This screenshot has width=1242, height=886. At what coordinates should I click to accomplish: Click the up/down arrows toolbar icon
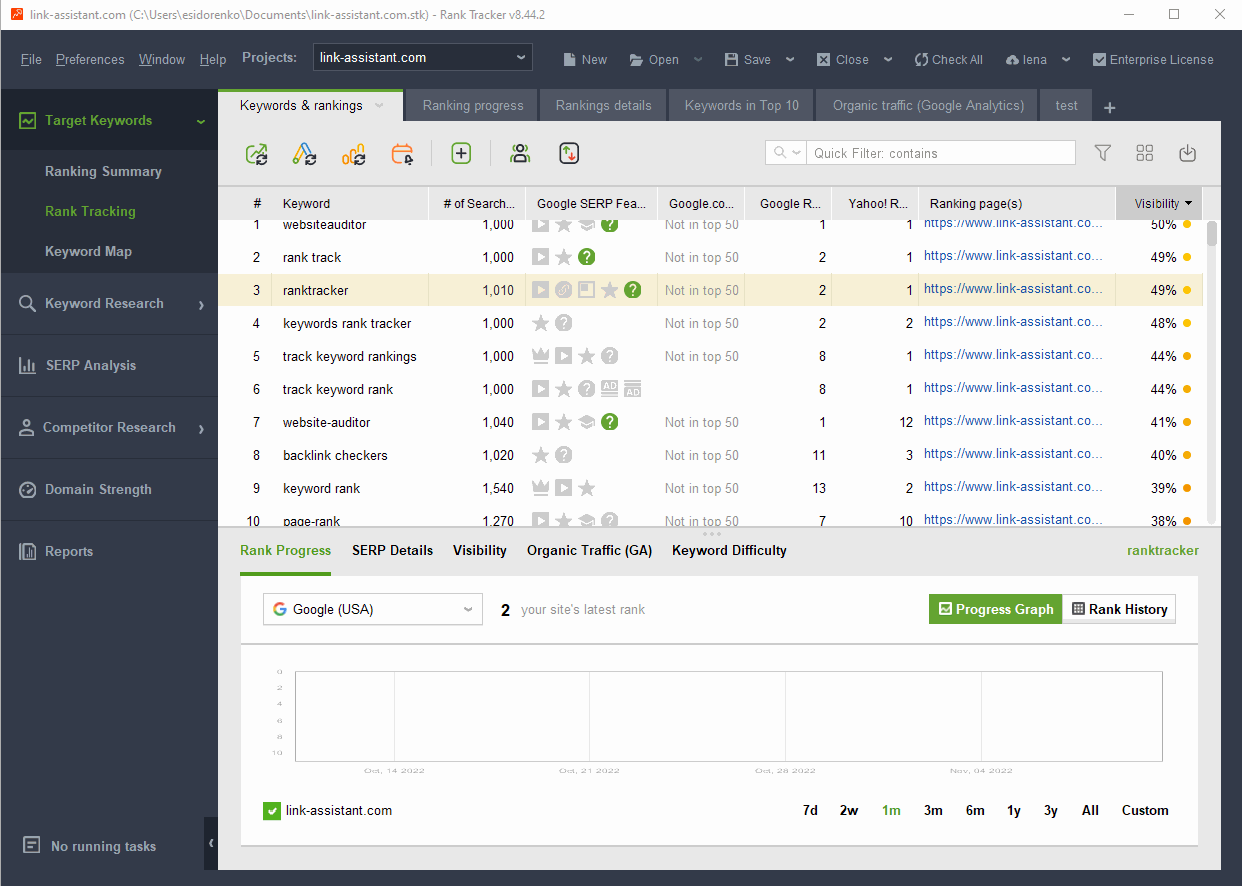(569, 153)
